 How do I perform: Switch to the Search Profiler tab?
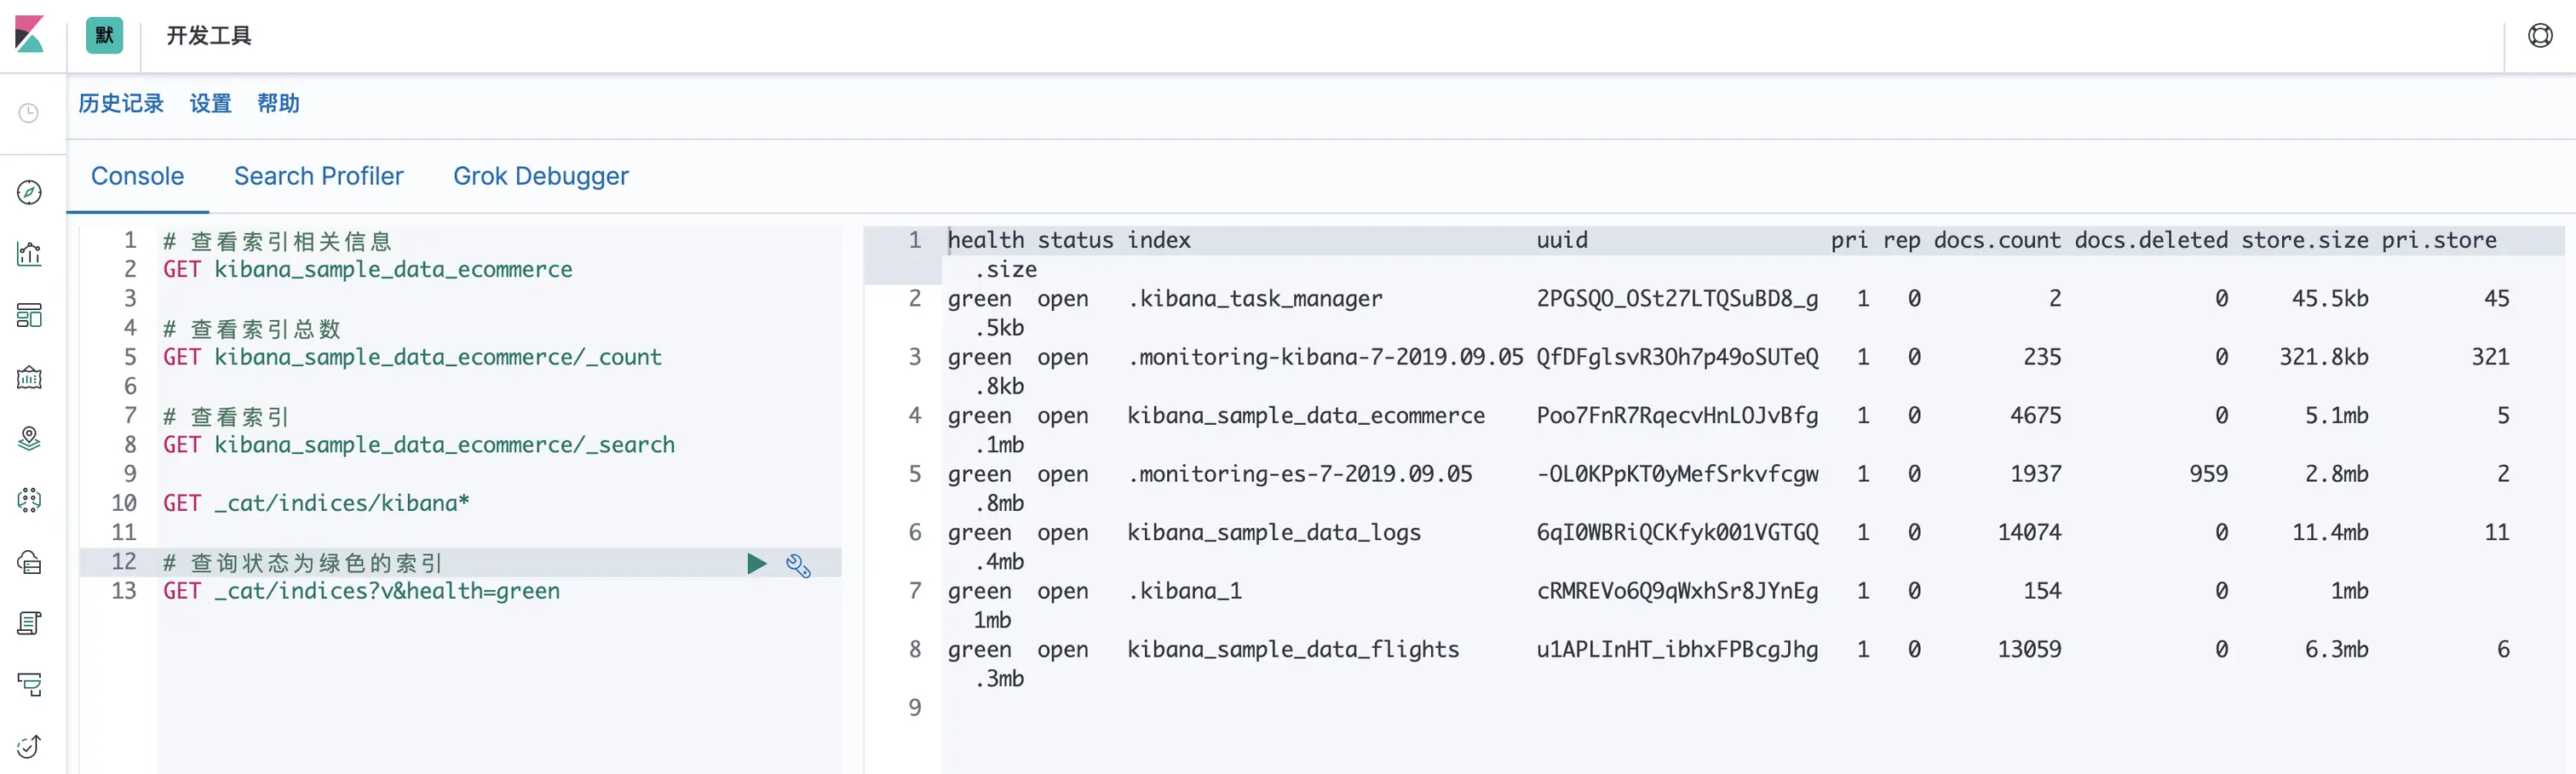(318, 176)
